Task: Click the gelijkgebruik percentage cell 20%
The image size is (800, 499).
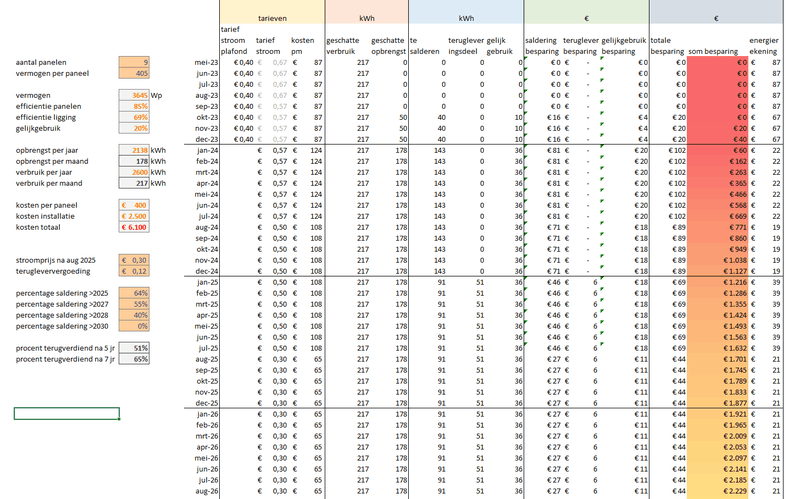Action: point(134,129)
